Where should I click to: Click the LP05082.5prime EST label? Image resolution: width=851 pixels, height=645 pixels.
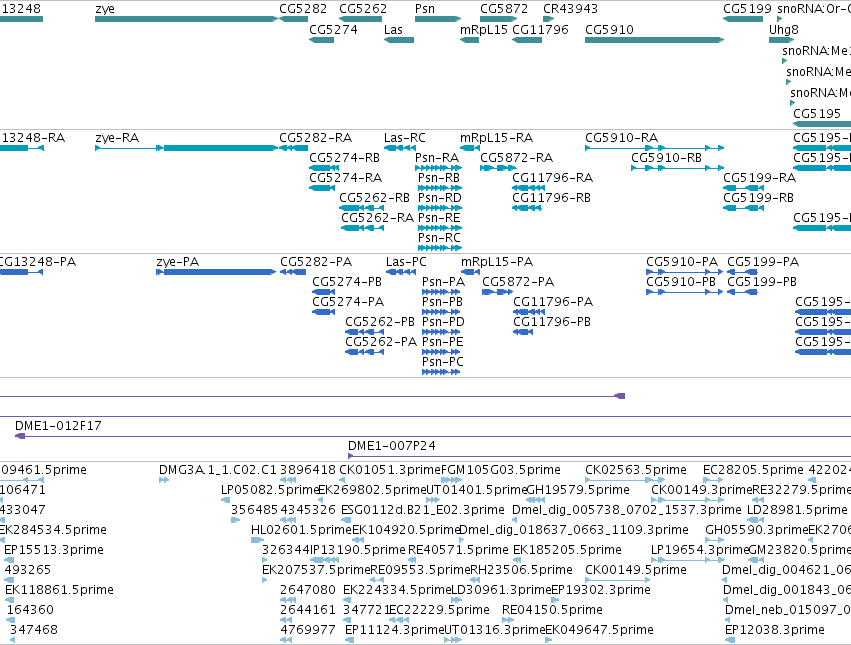coord(269,490)
